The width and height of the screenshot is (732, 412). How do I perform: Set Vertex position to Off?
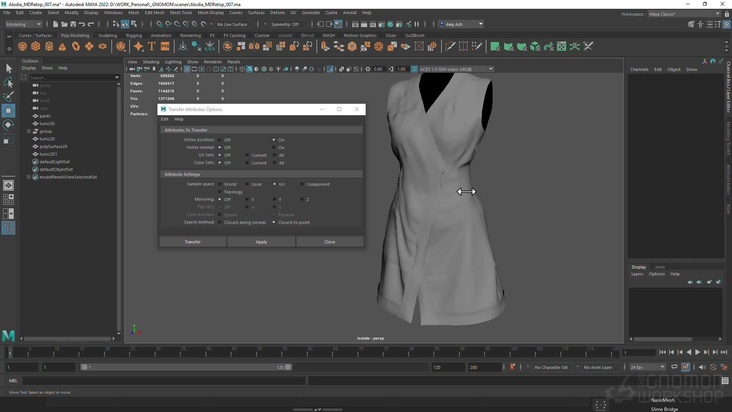pyautogui.click(x=220, y=140)
